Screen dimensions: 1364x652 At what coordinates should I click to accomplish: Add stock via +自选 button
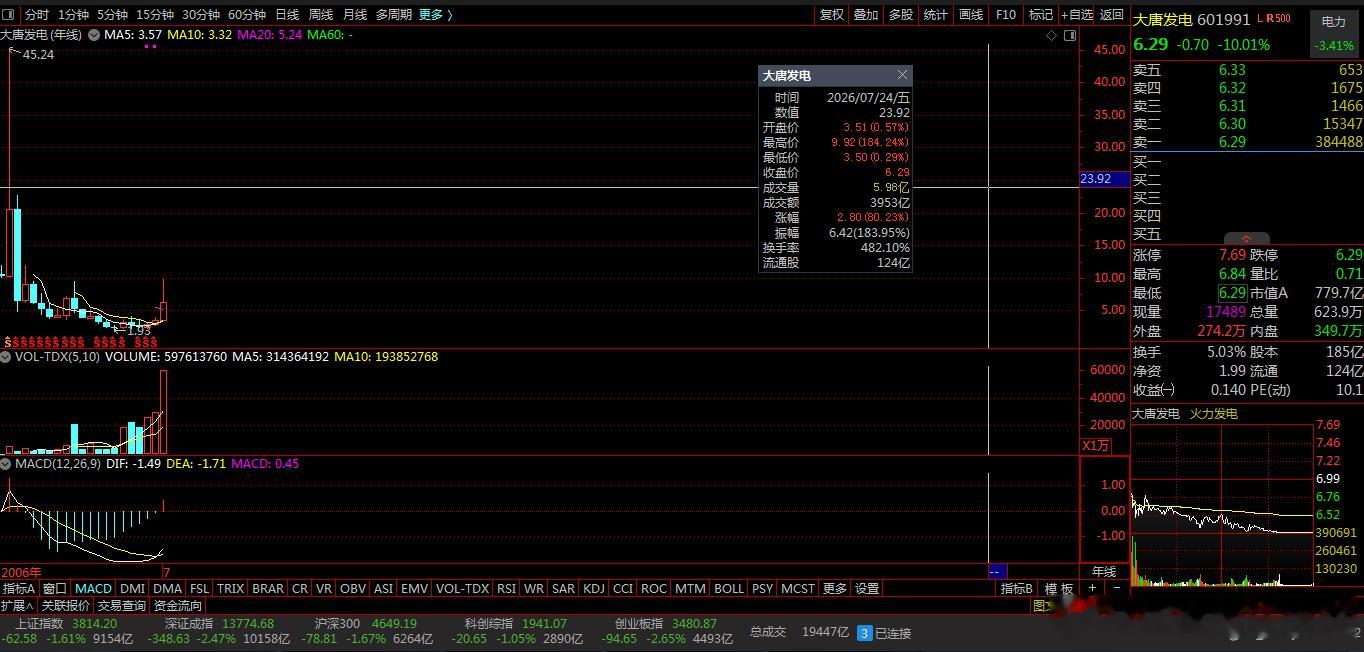pyautogui.click(x=1077, y=15)
